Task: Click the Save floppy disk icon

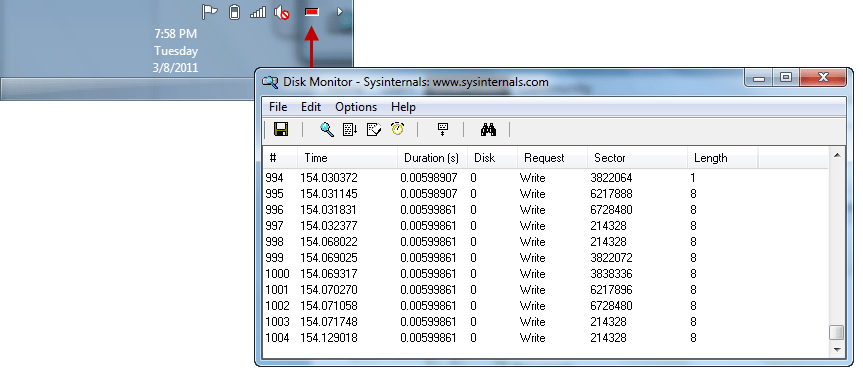Action: tap(281, 130)
